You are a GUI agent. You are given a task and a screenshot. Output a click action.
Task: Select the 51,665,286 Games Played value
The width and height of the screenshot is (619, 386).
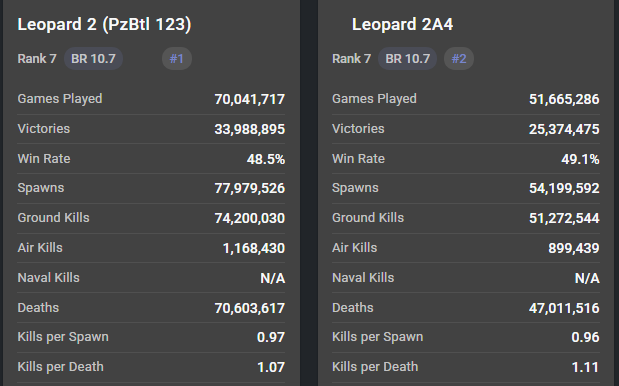[x=564, y=99]
